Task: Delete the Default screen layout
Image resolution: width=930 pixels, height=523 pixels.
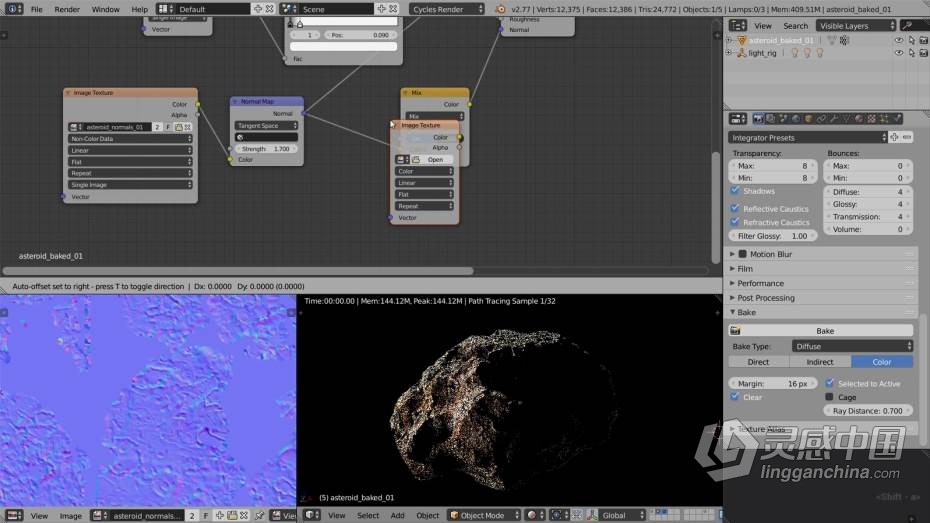Action: pos(269,9)
